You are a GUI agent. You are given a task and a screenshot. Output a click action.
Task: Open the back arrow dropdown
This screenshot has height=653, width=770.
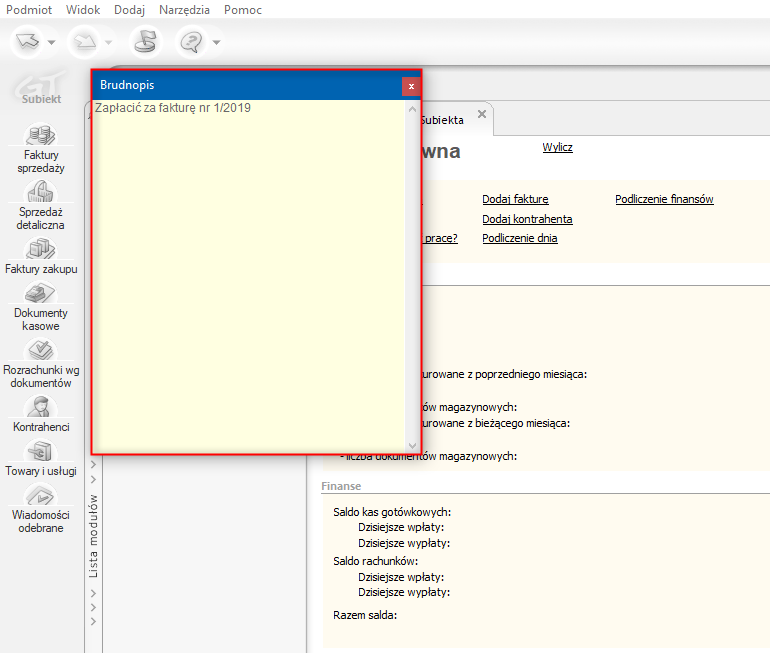point(51,42)
